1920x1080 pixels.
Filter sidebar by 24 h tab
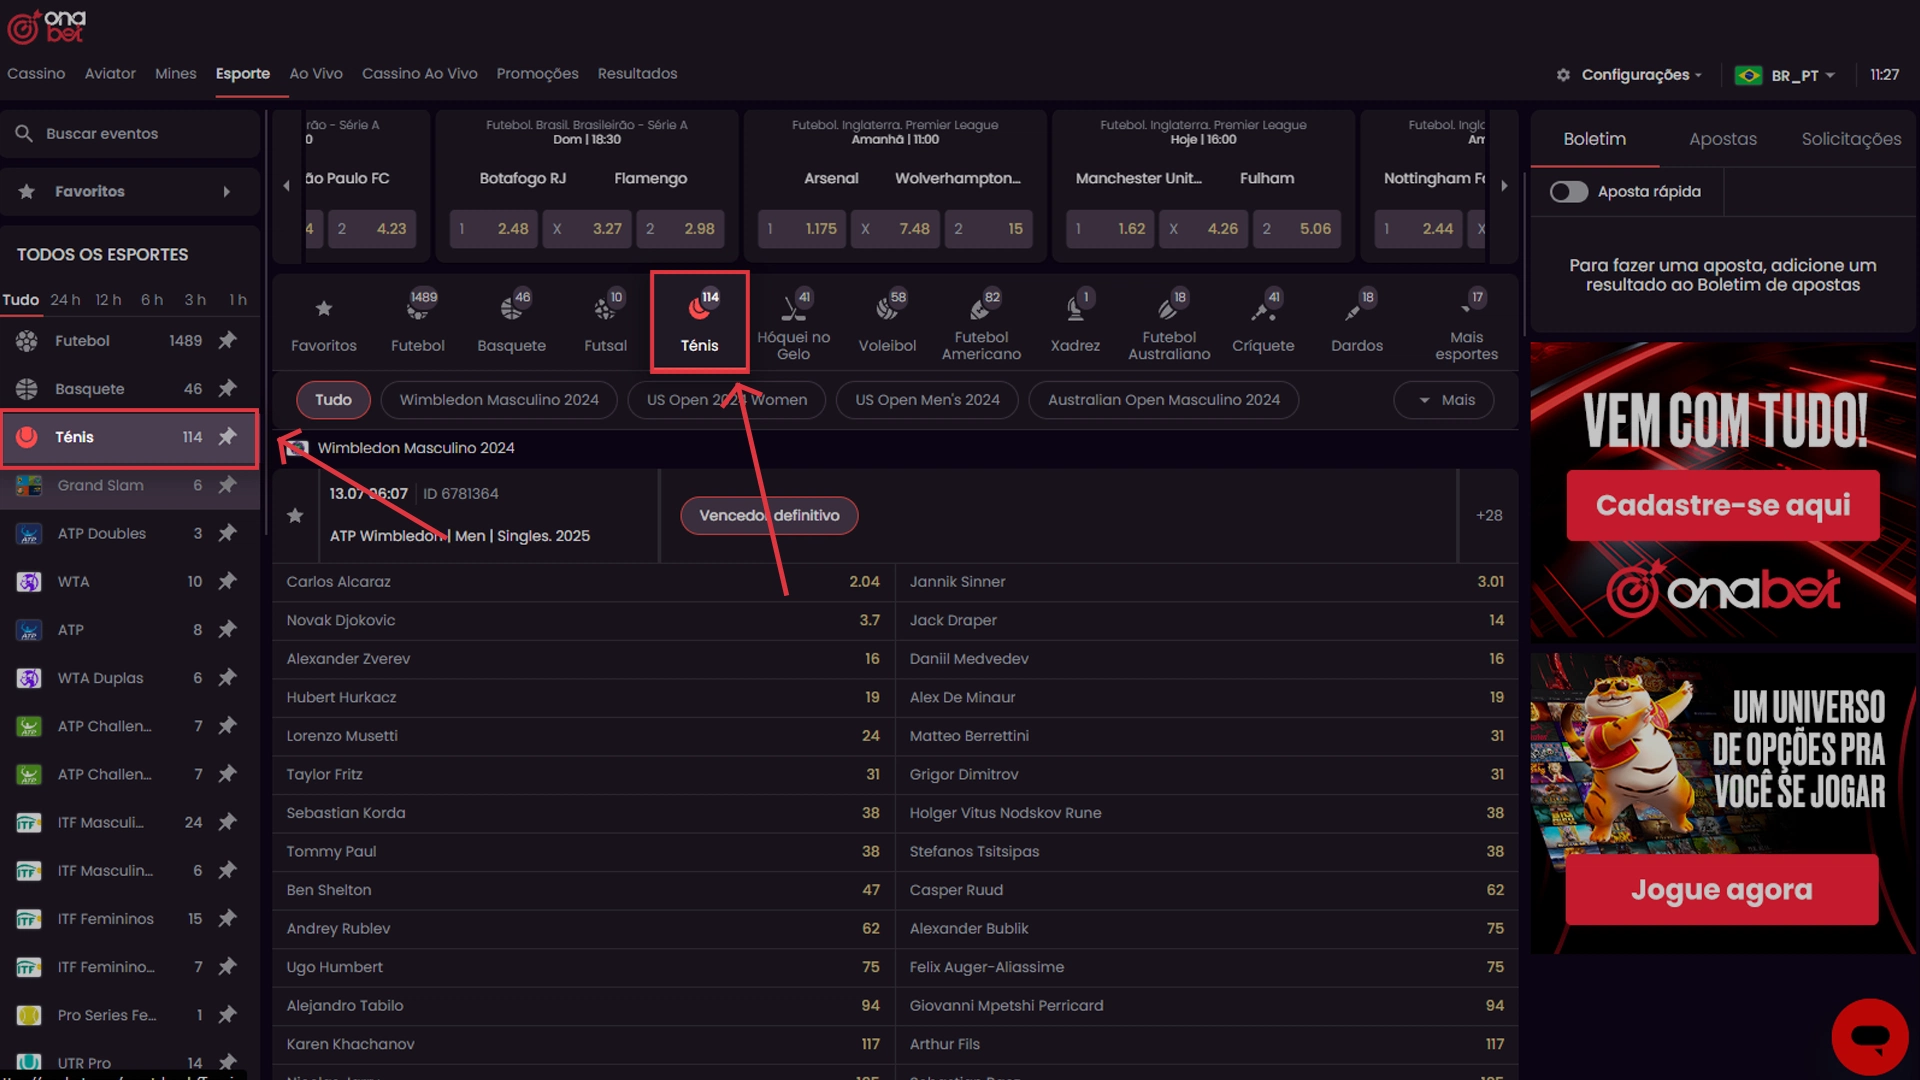65,299
